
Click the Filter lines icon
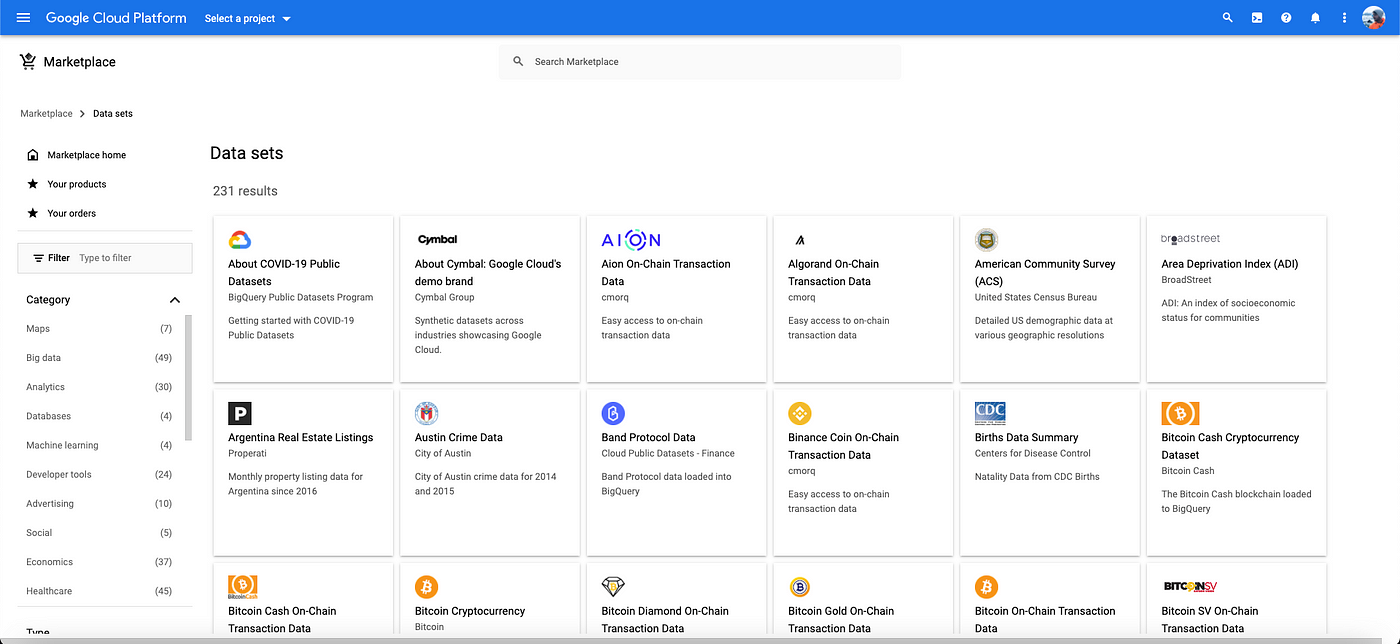click(39, 258)
